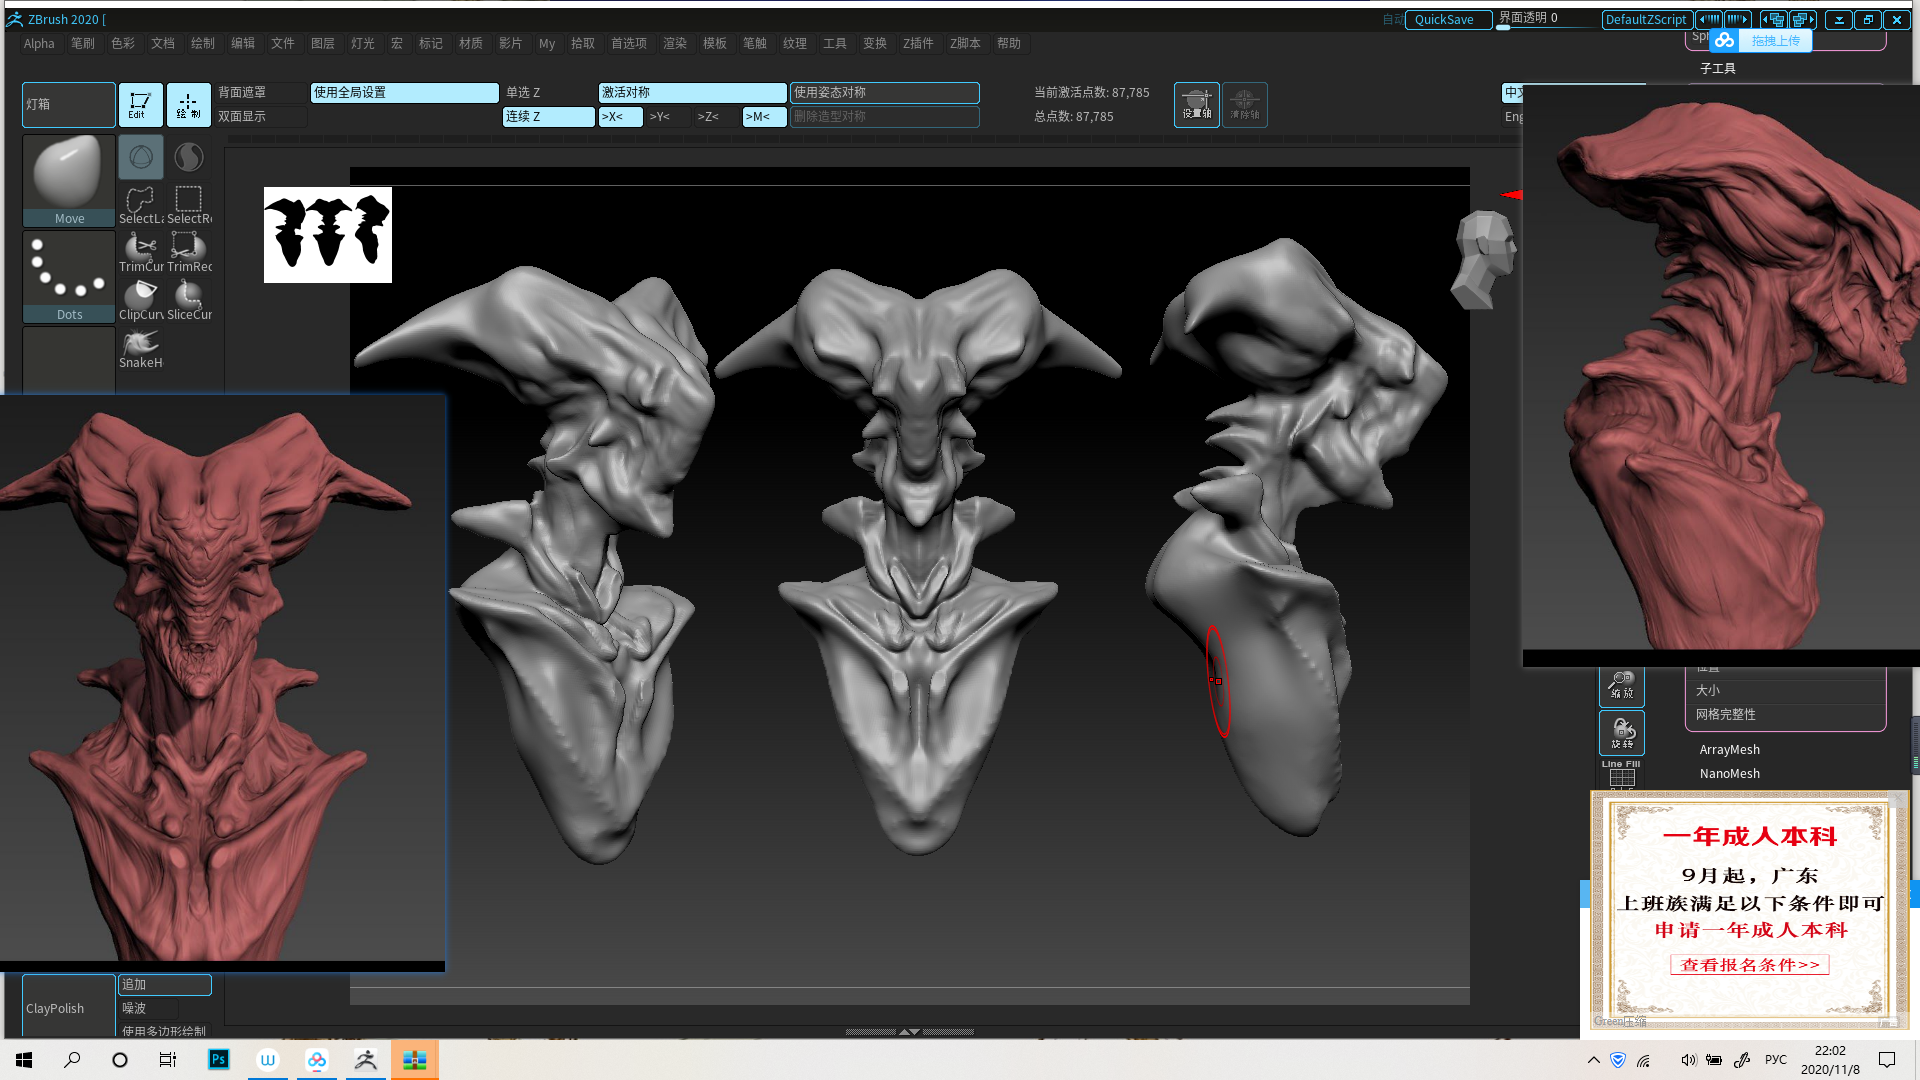Choose the TrimRect brush
Image resolution: width=1920 pixels, height=1080 pixels.
(189, 253)
